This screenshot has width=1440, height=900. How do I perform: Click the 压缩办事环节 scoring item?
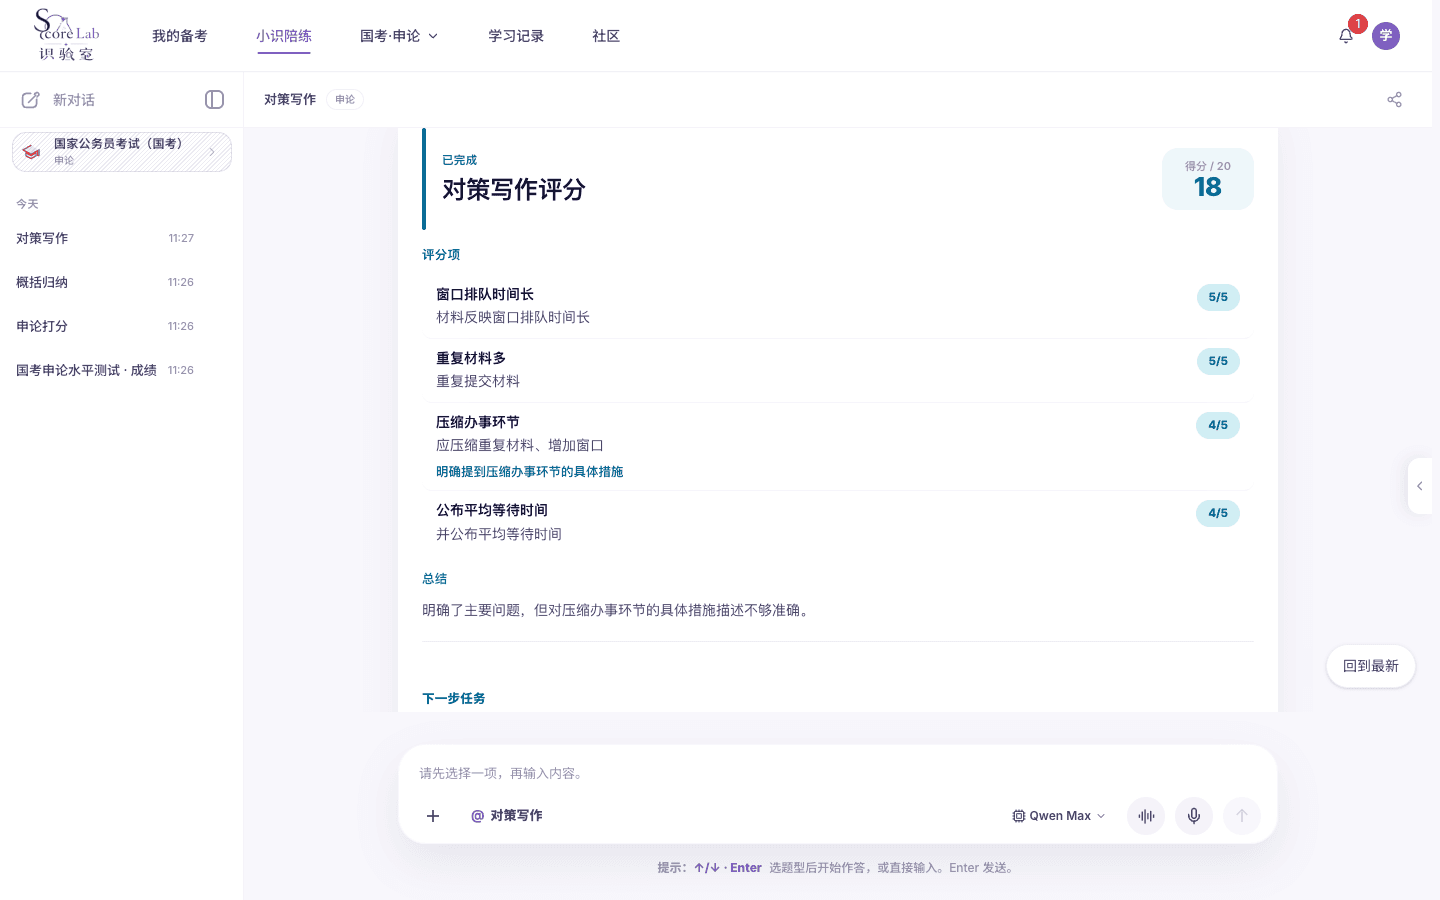(838, 446)
